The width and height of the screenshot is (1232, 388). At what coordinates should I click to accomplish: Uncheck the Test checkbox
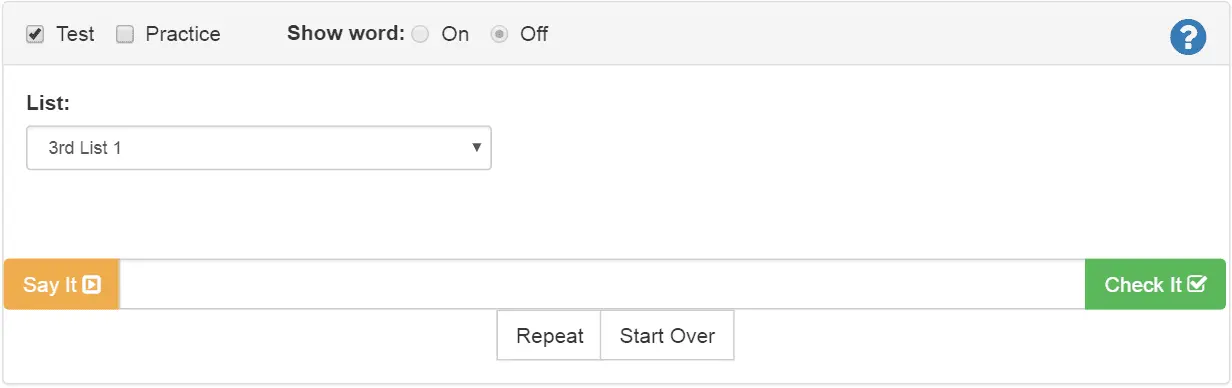tap(35, 35)
